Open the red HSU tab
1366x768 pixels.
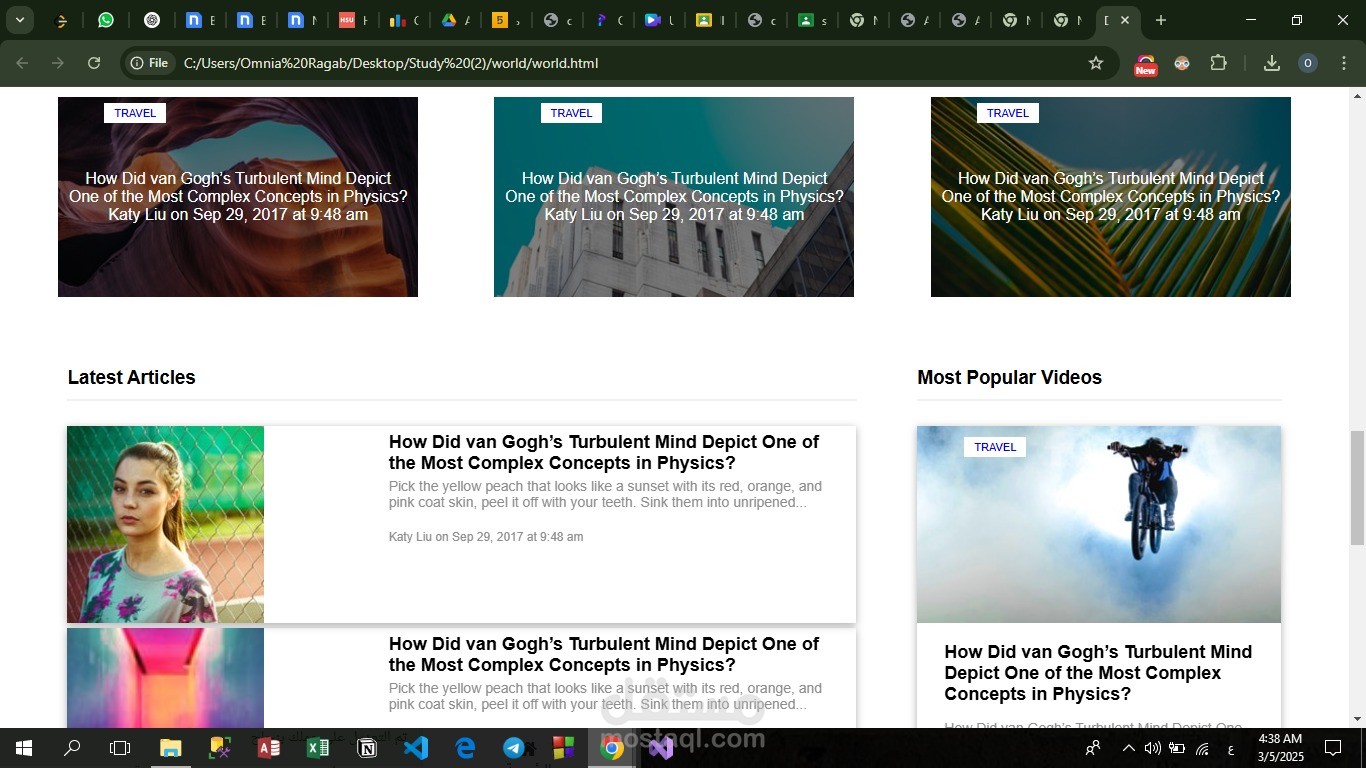pyautogui.click(x=347, y=20)
